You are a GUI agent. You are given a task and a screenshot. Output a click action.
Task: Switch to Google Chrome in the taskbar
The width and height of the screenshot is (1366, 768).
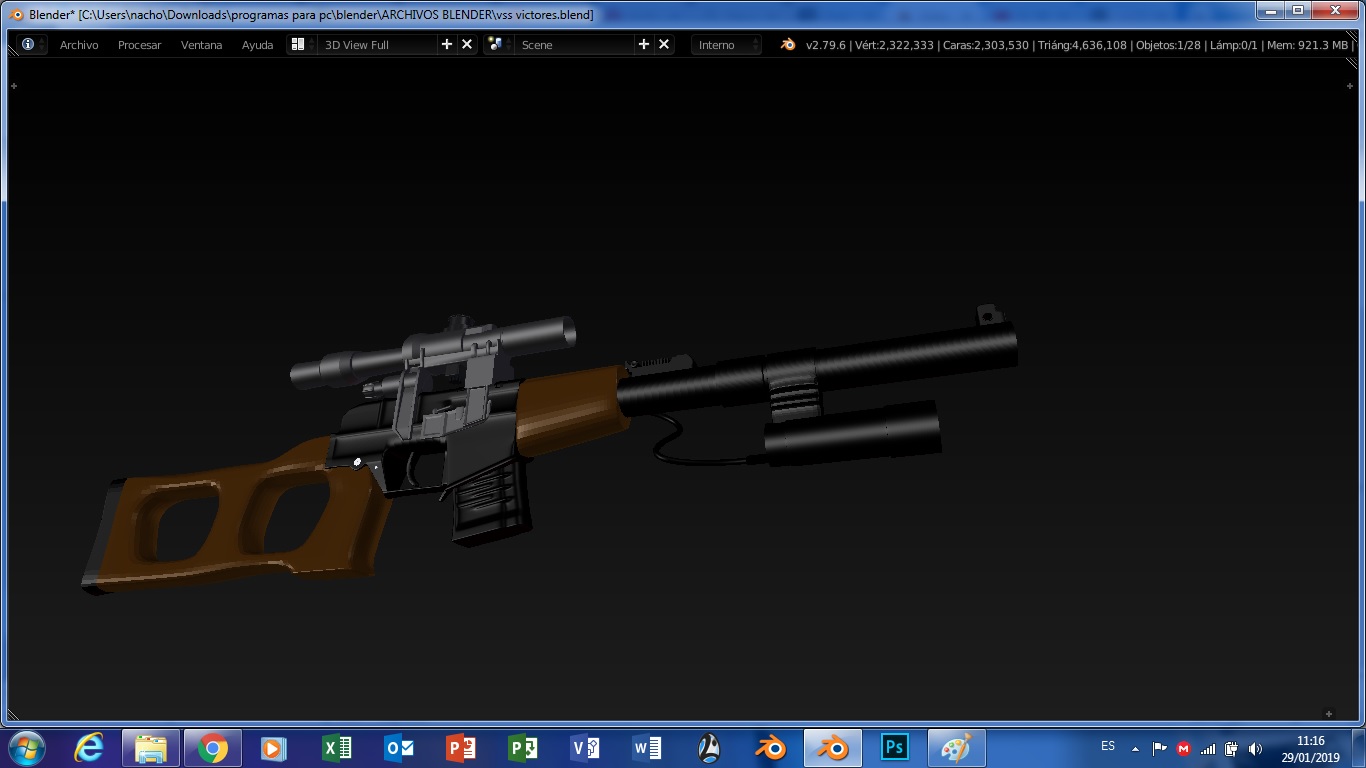click(212, 748)
